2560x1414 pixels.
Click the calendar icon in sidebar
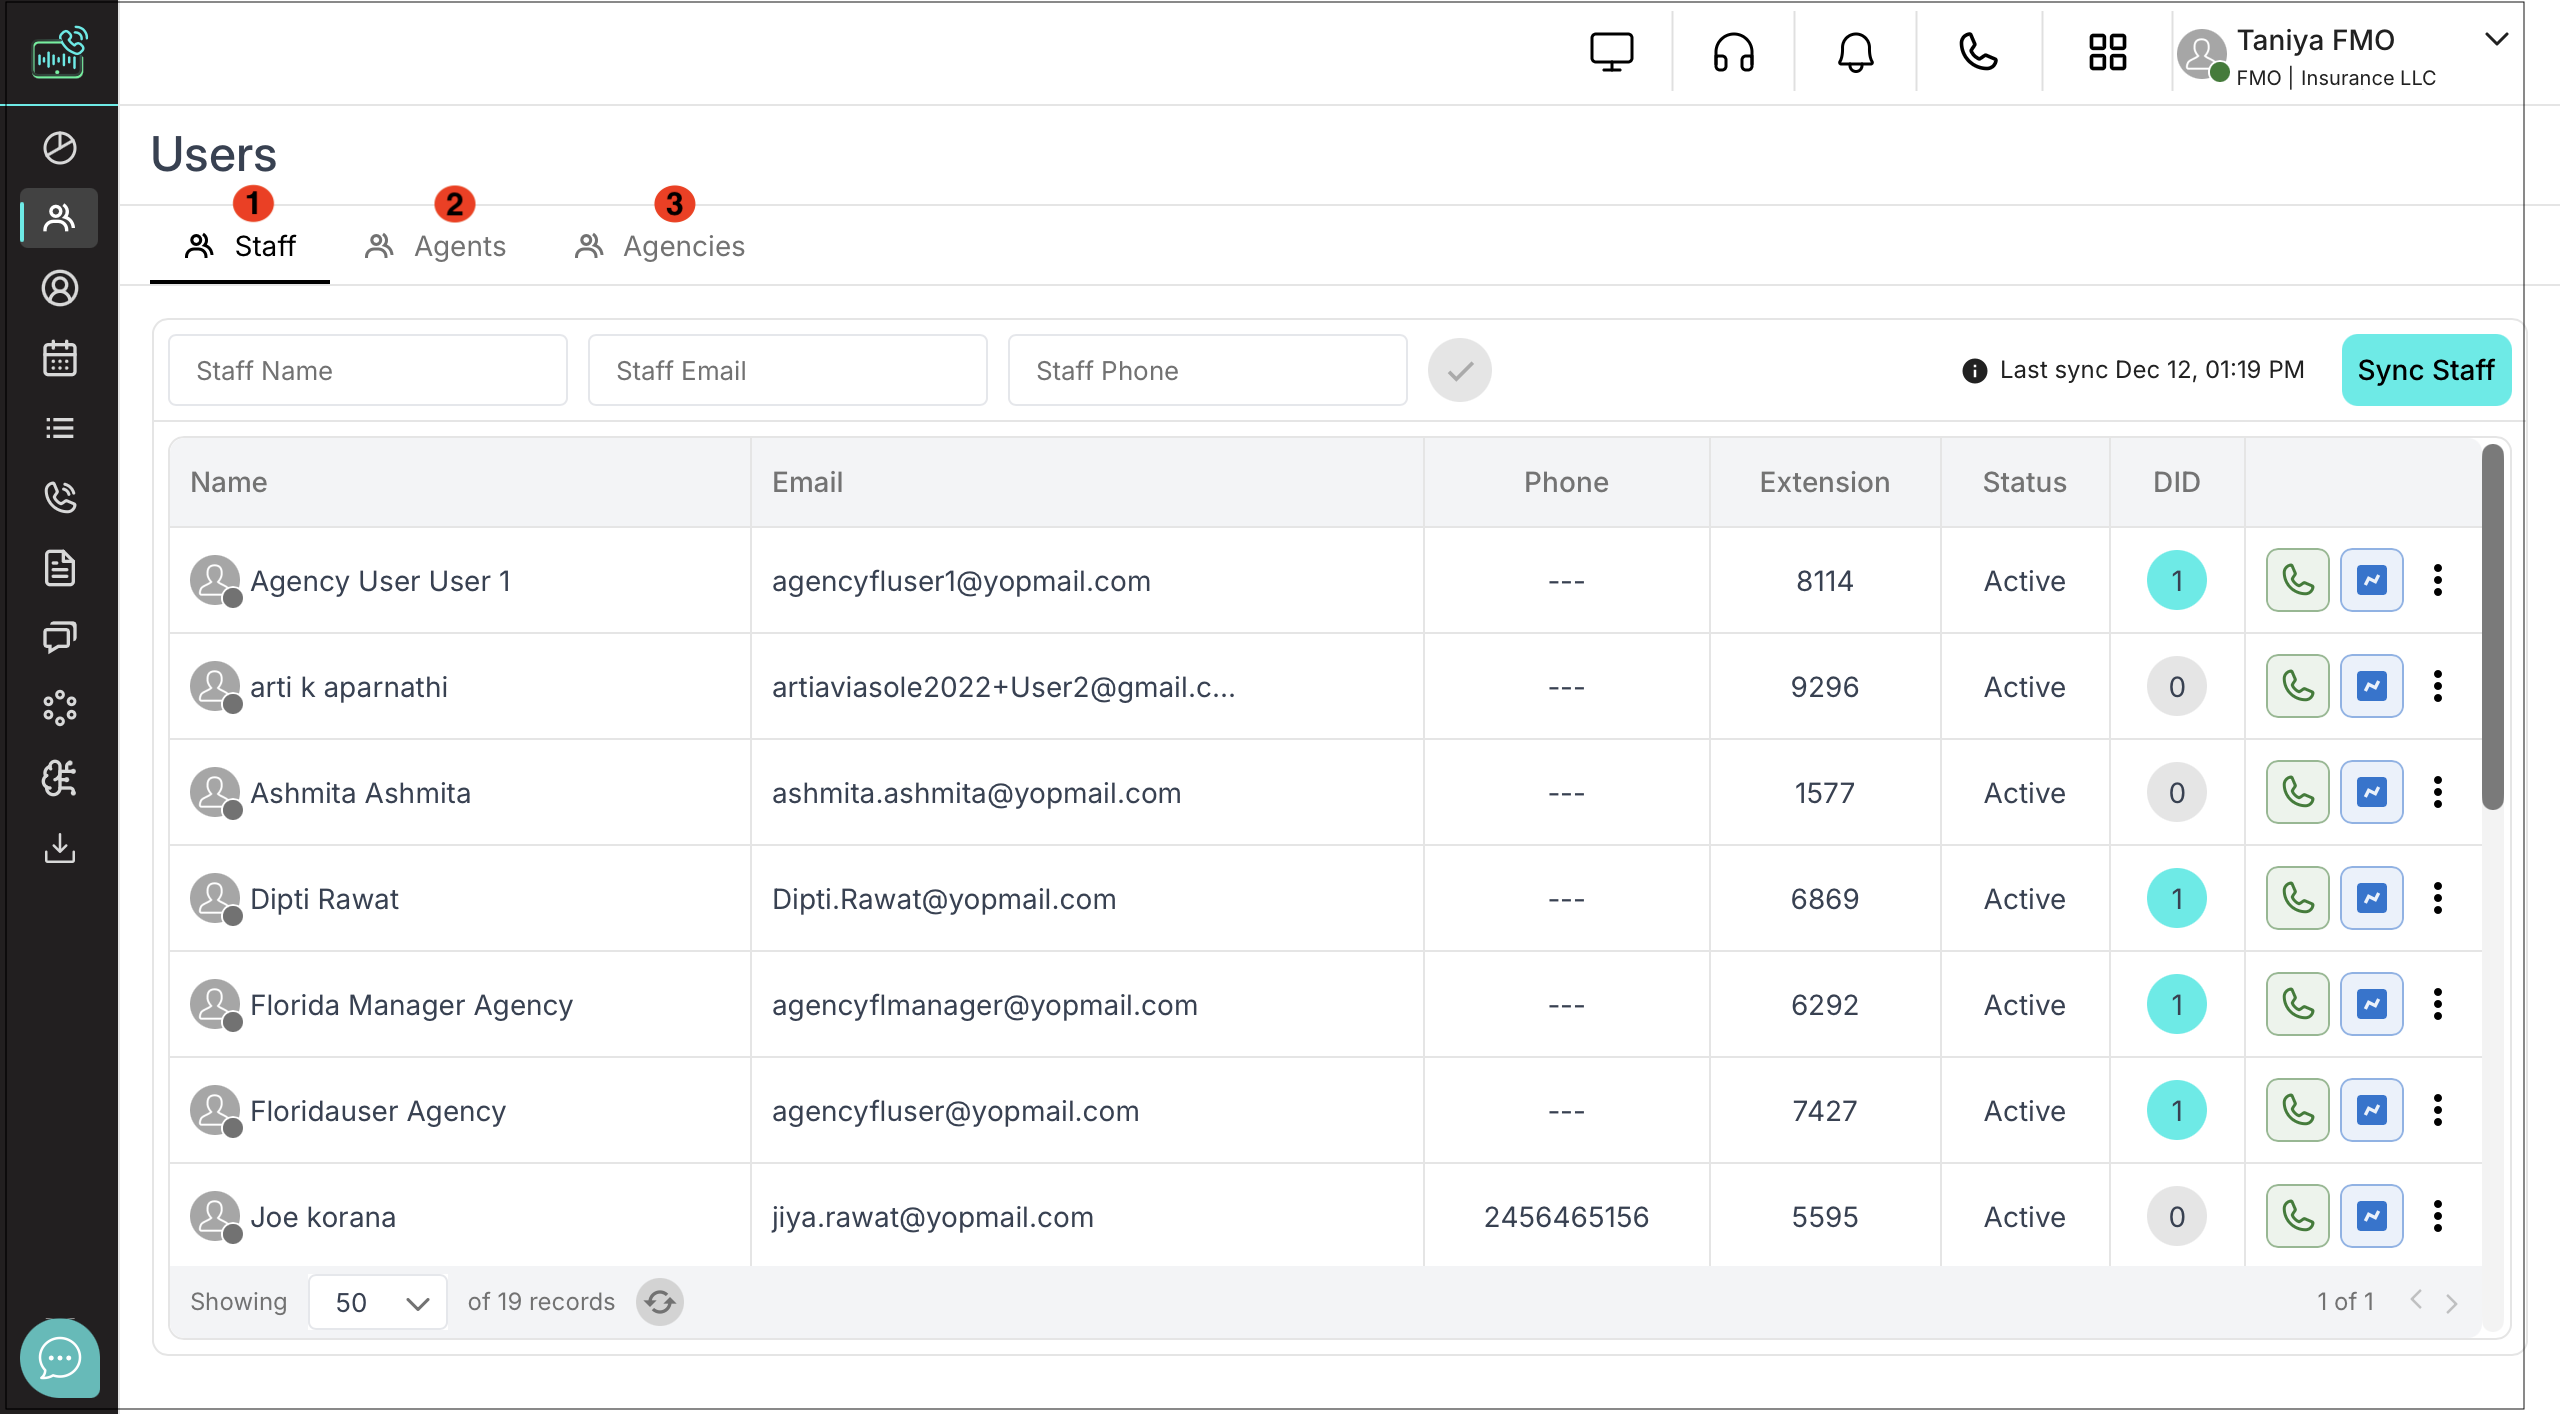(59, 358)
